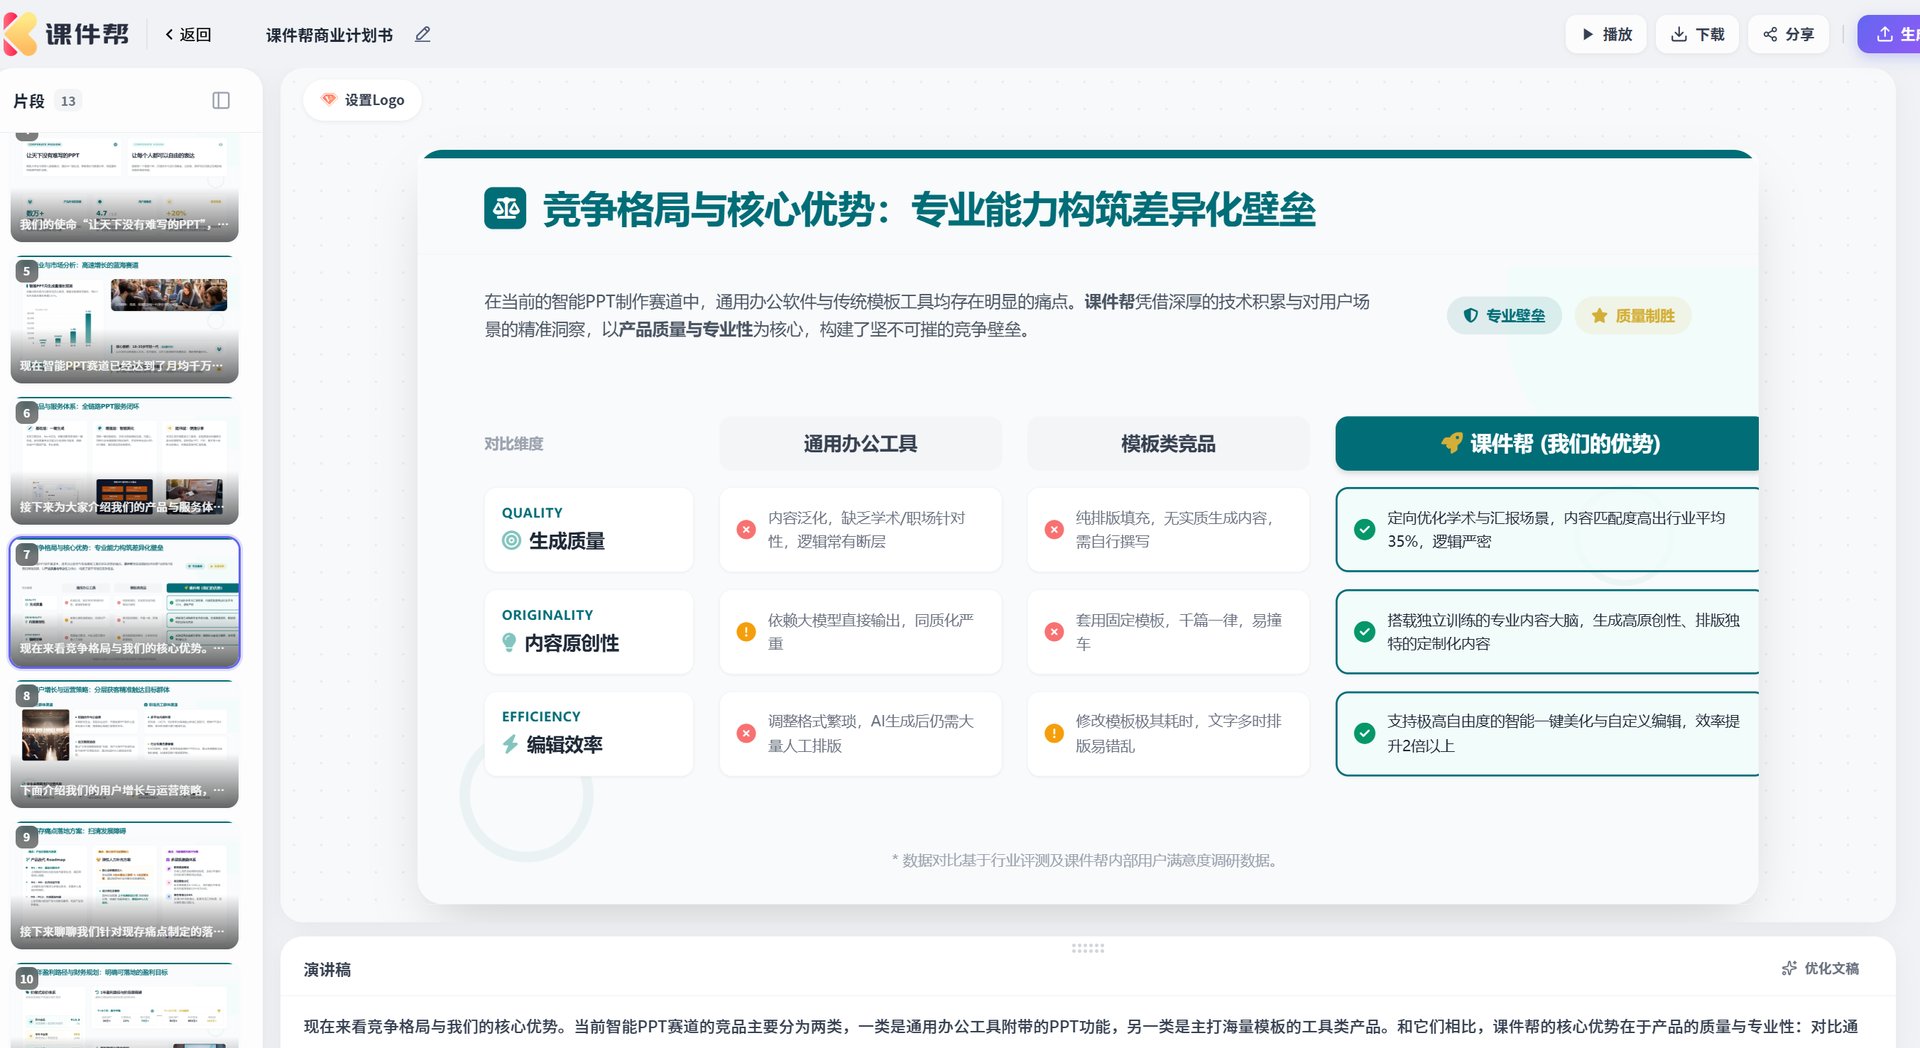Click the 通用办公工具 column header
1920x1048 pixels.
(x=860, y=443)
